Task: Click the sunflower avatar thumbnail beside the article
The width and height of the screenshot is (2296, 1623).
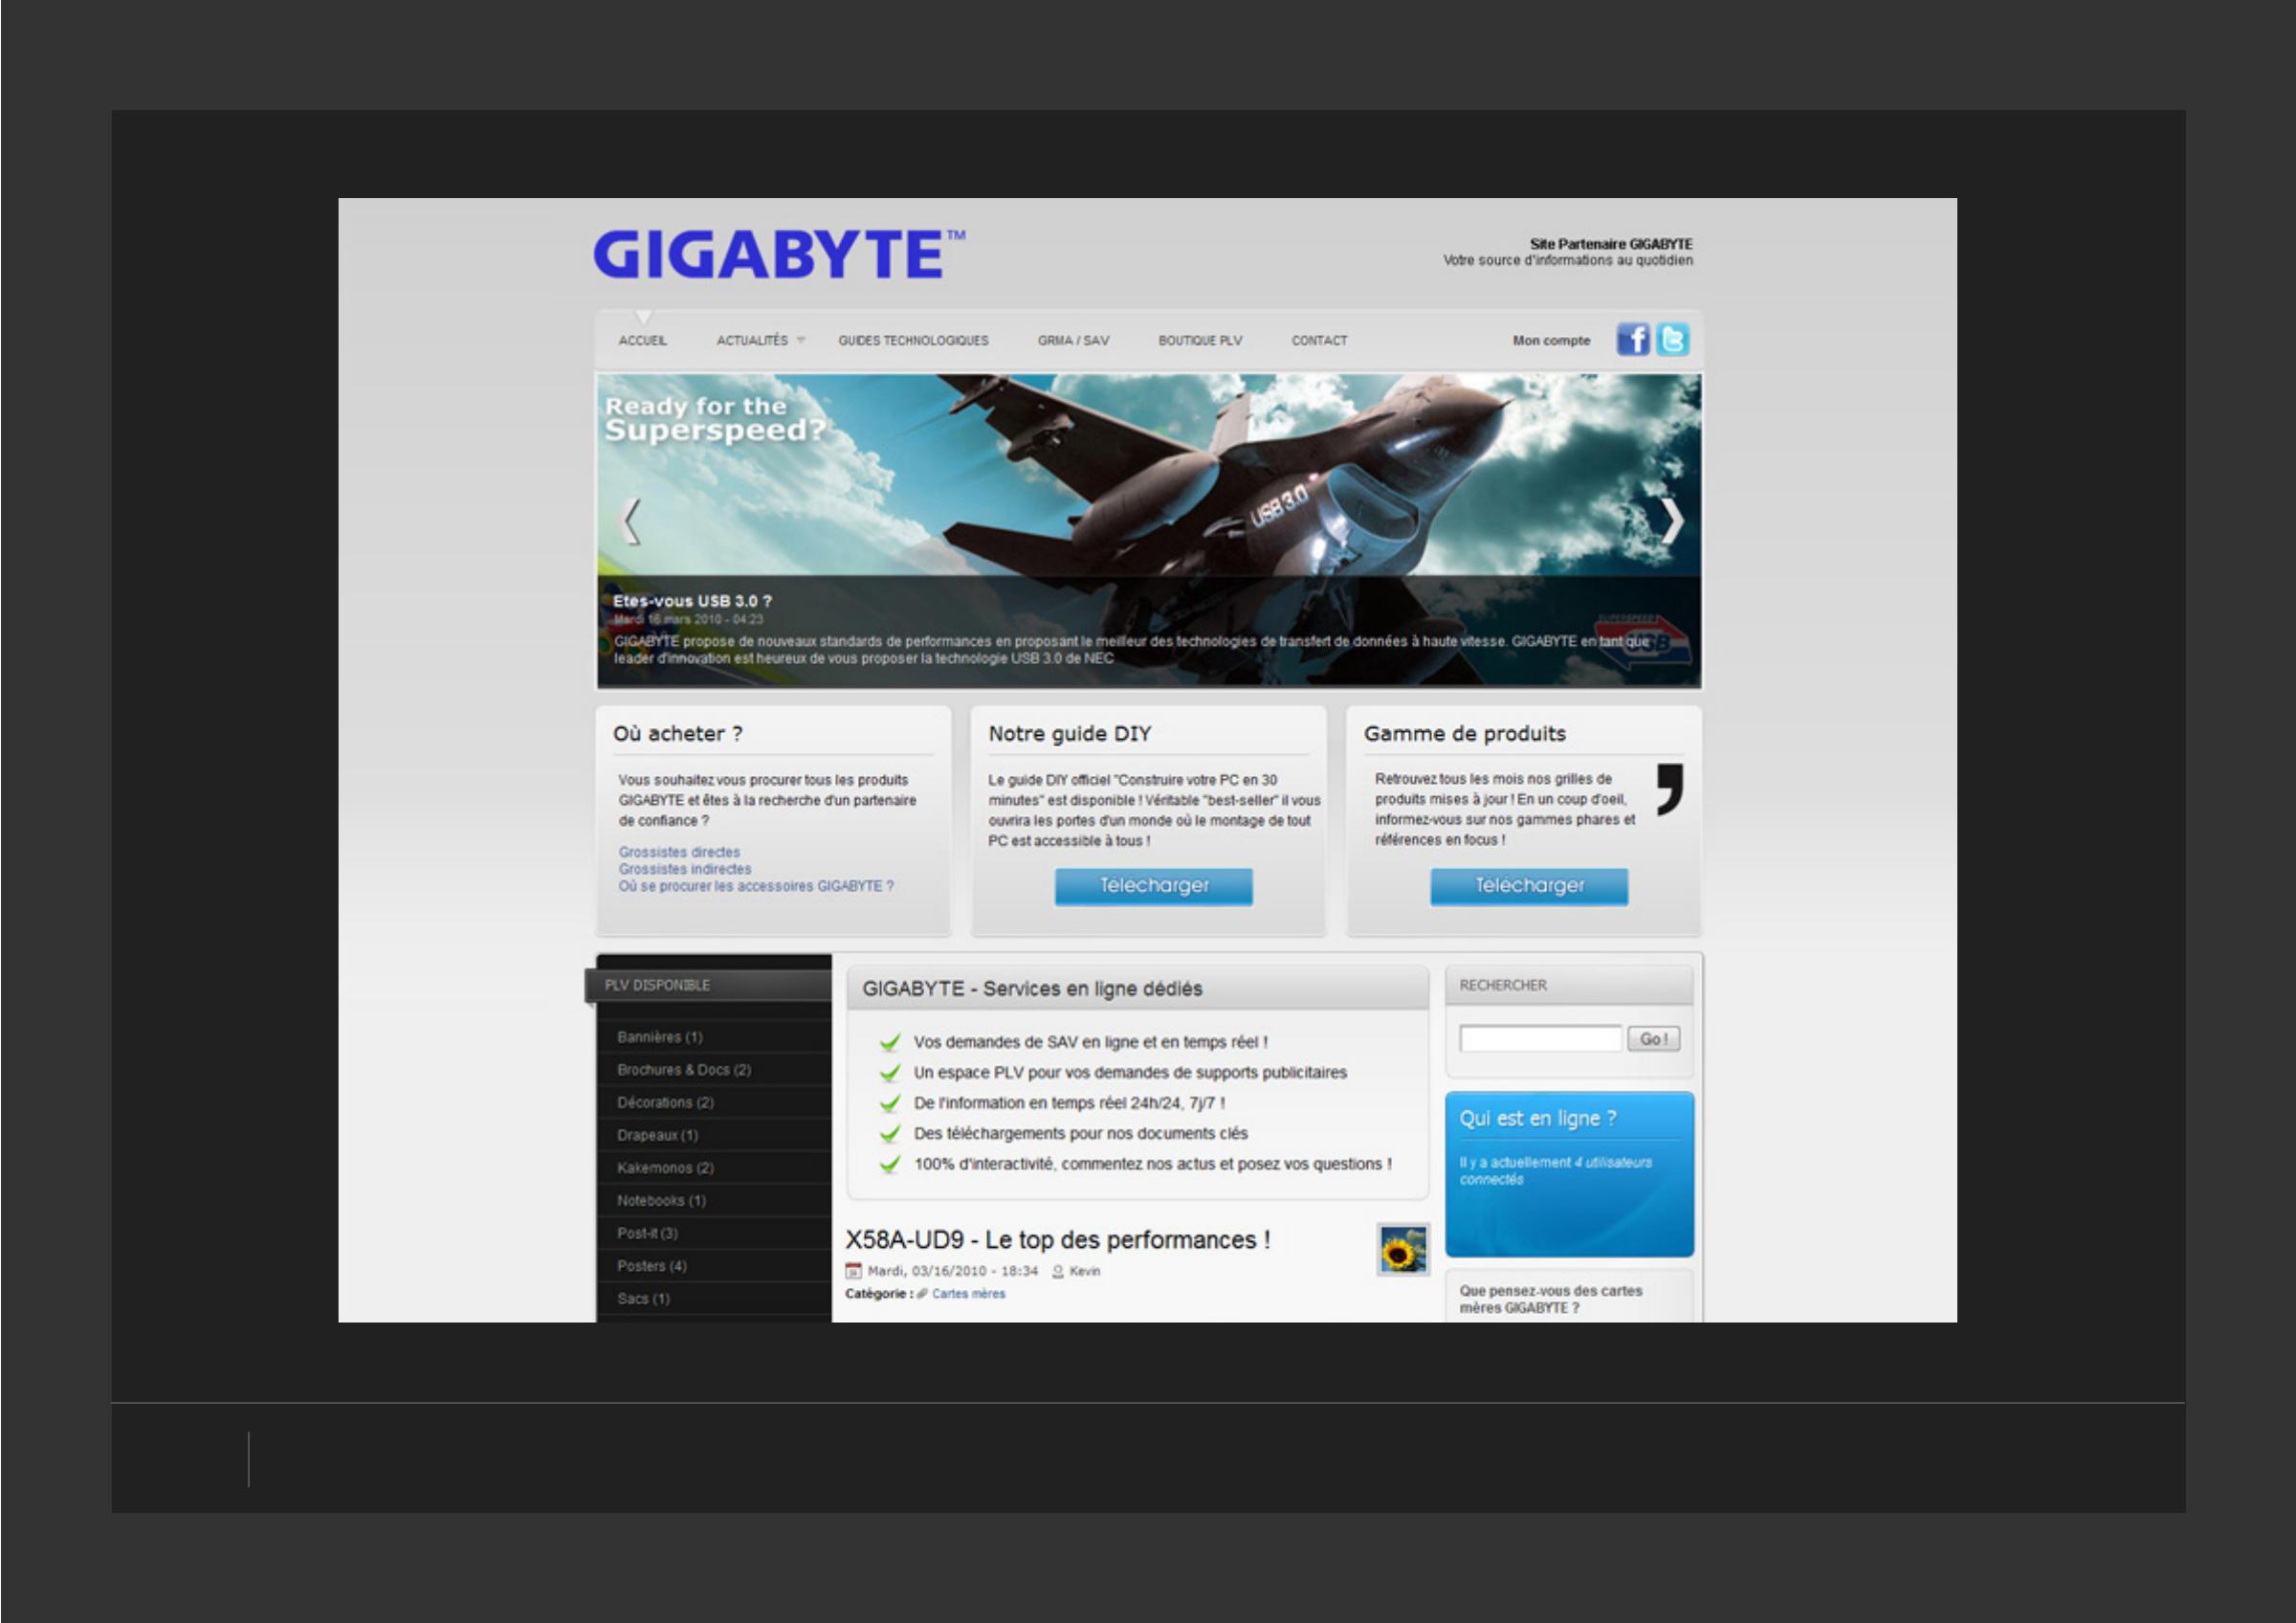Action: click(x=1403, y=1249)
